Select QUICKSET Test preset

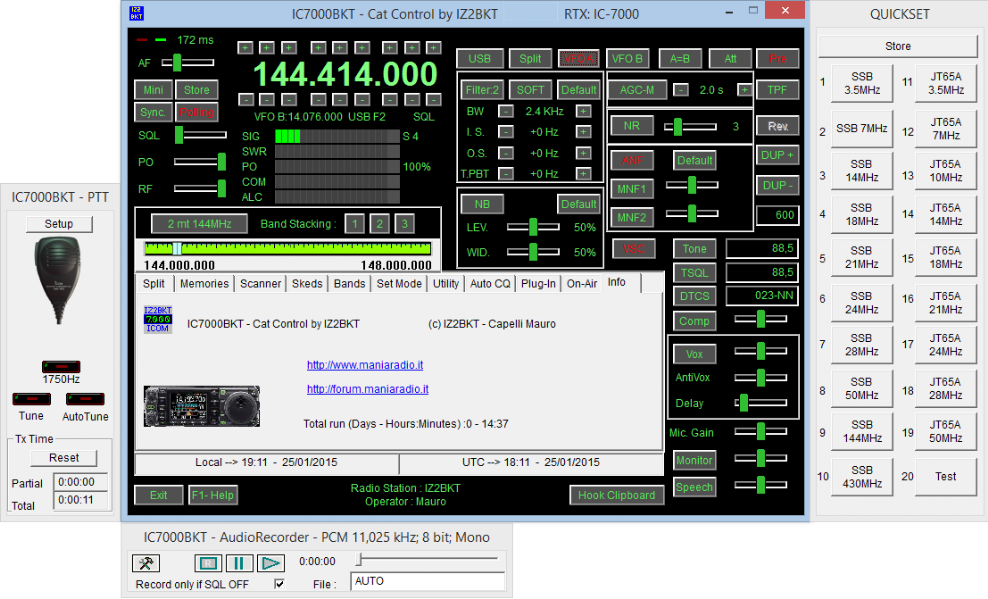[x=945, y=477]
